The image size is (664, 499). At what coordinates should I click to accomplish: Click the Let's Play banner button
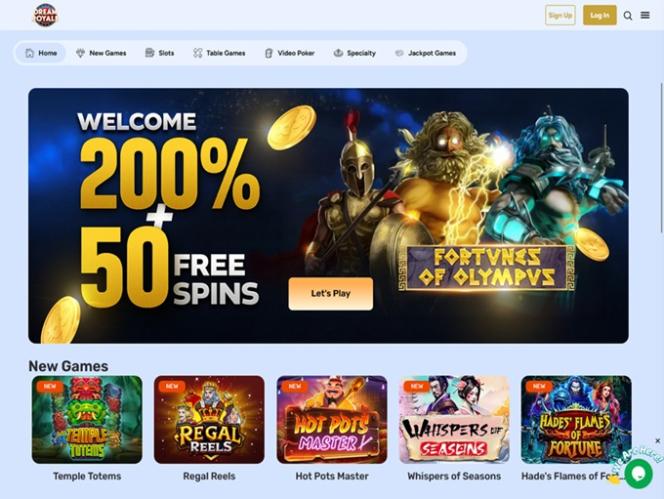pyautogui.click(x=331, y=294)
